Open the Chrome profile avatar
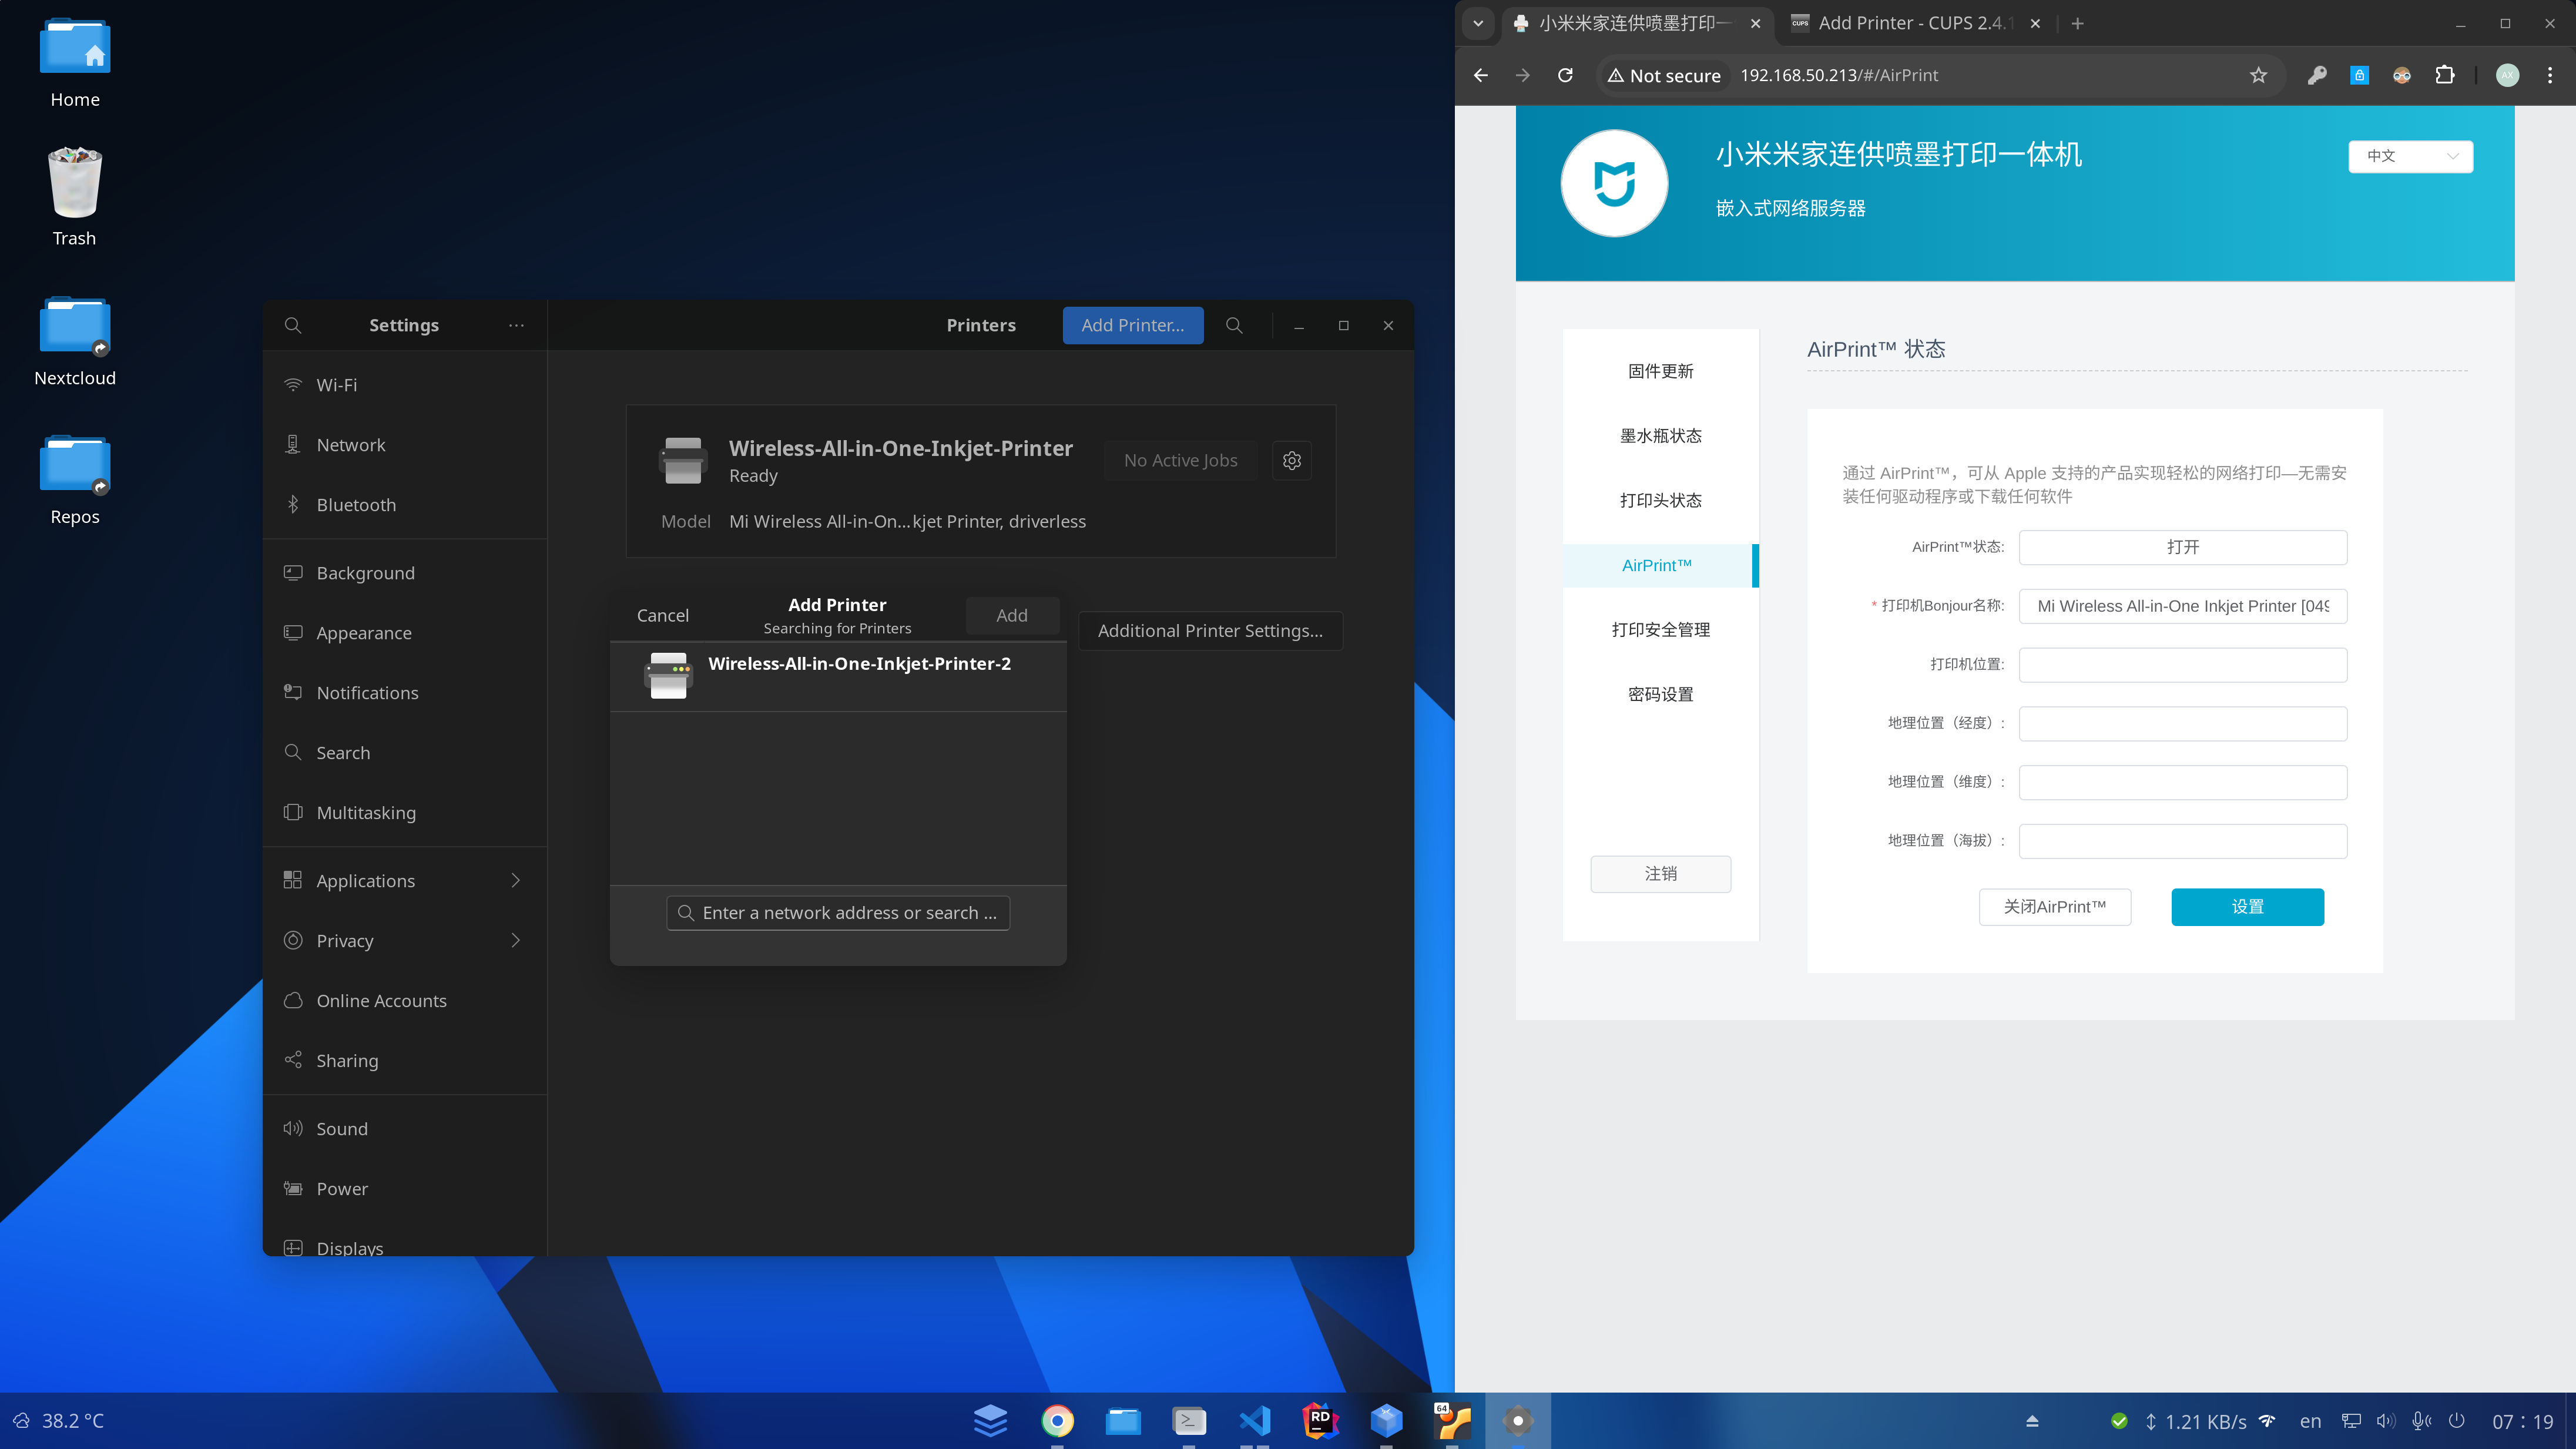This screenshot has width=2576, height=1449. coord(2508,75)
